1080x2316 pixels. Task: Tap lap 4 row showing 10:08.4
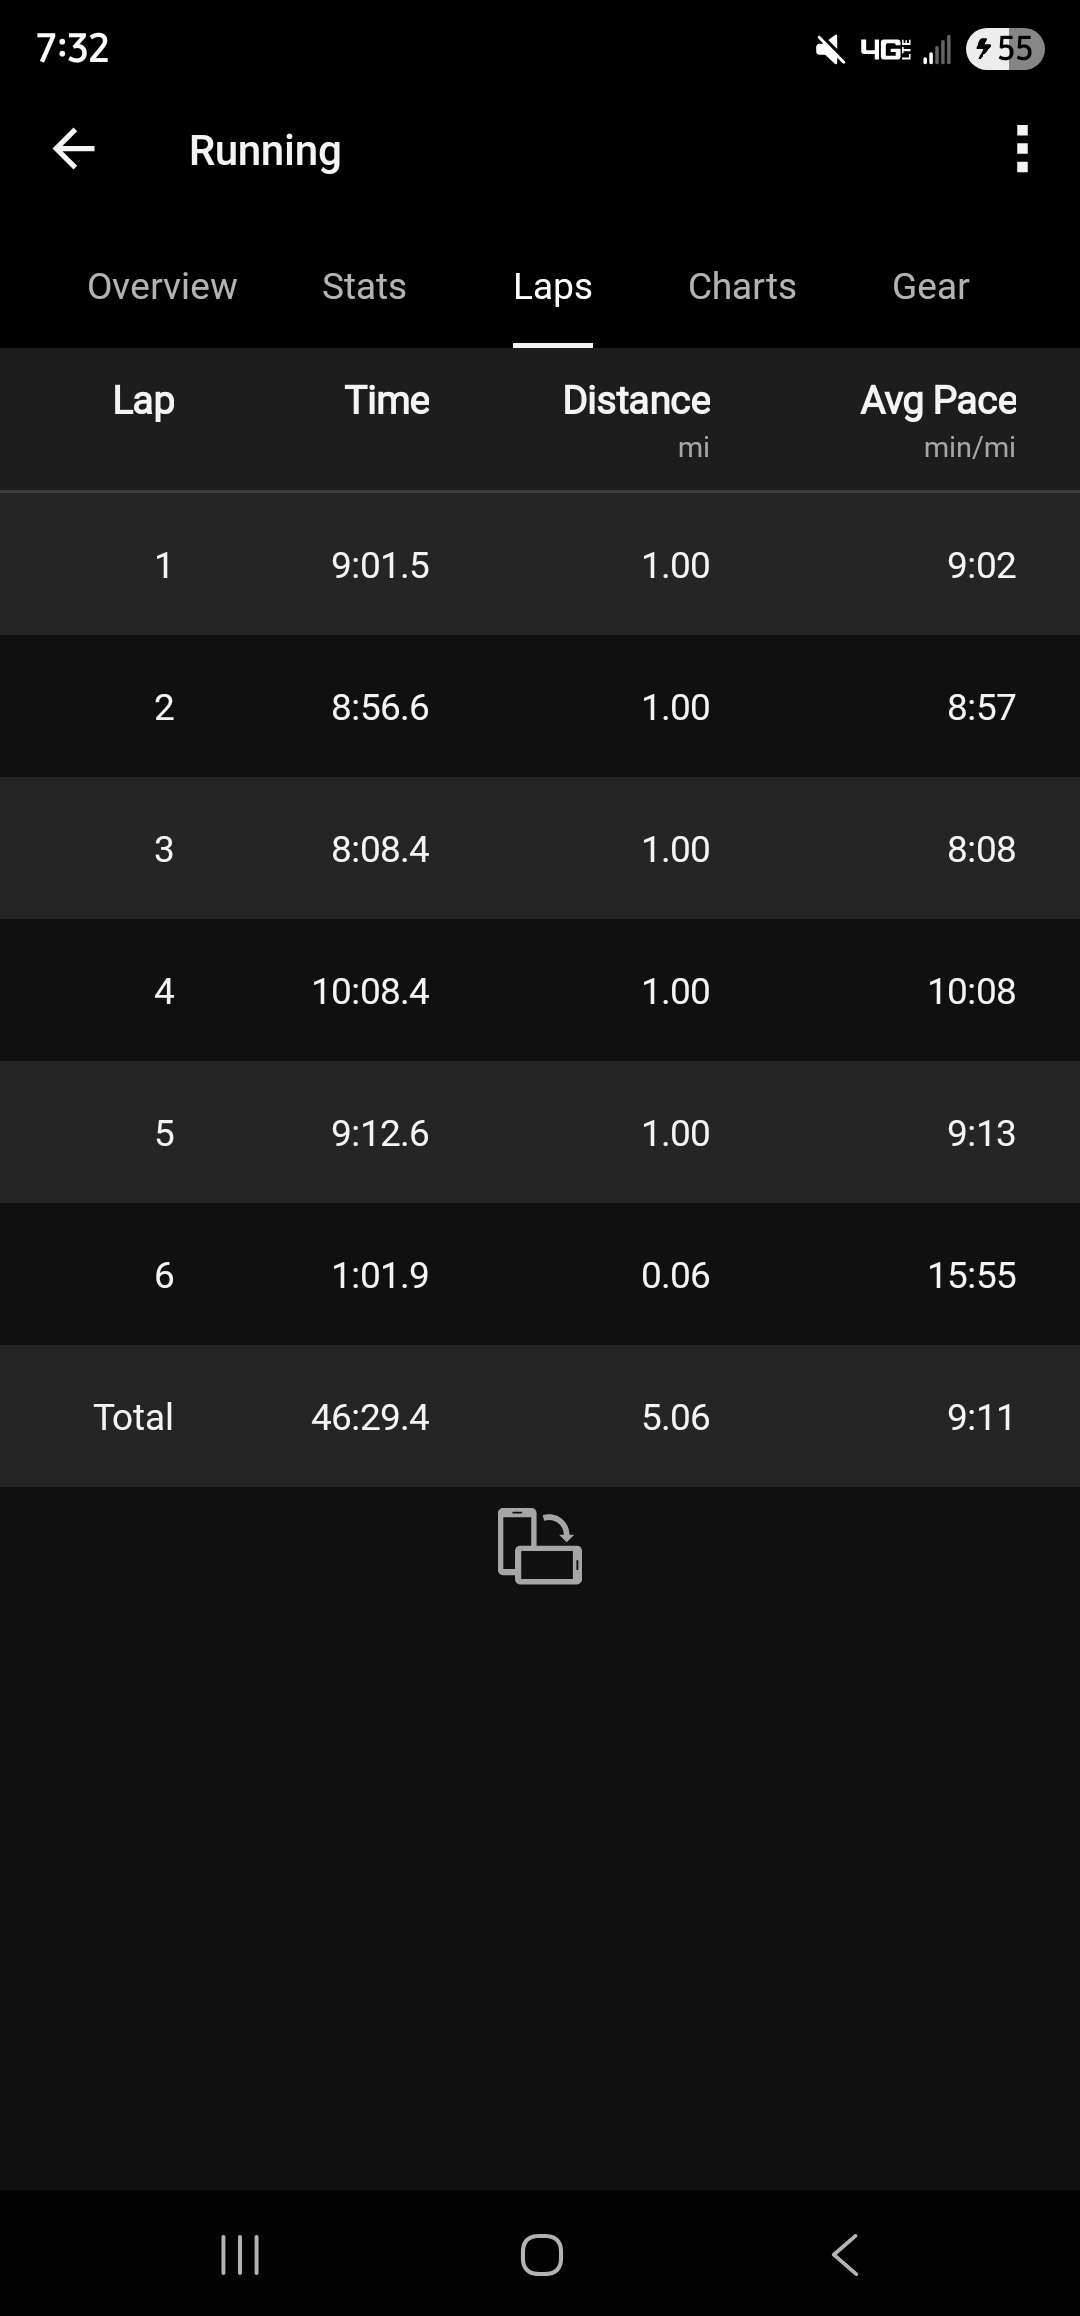point(540,991)
